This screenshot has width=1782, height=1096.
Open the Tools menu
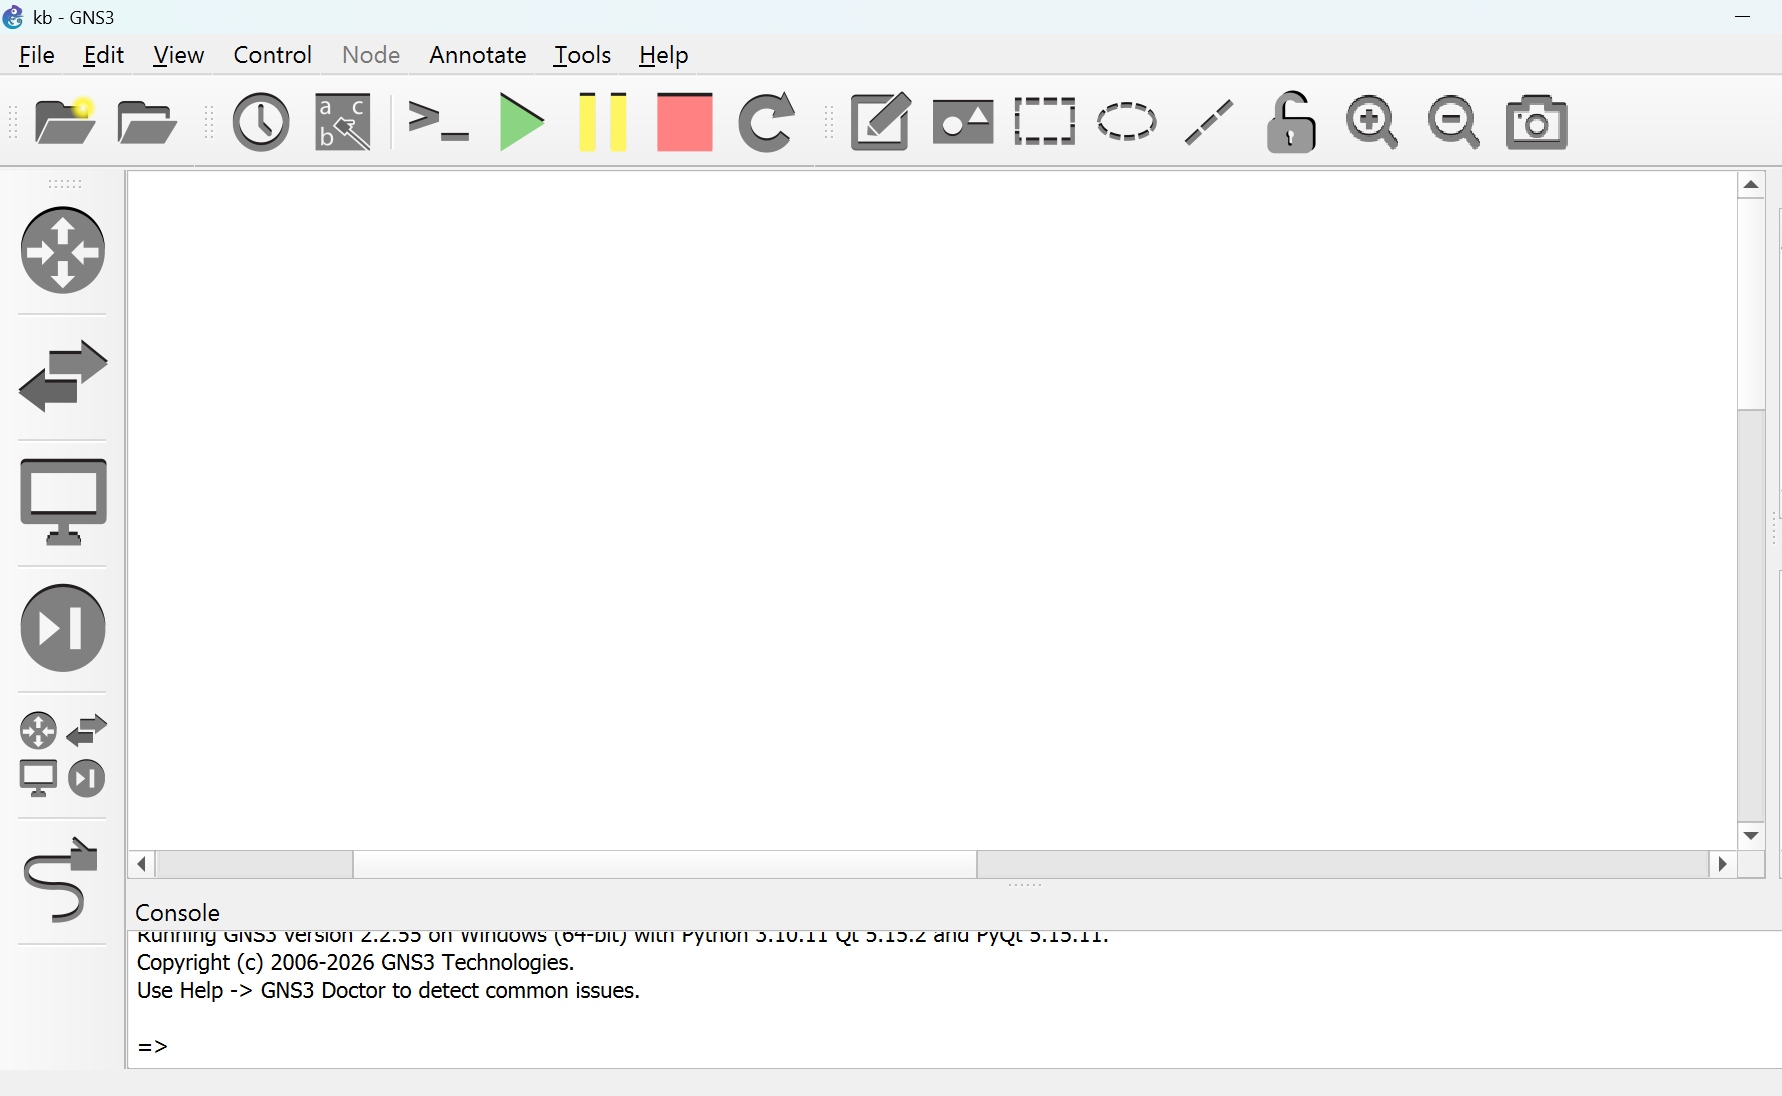pyautogui.click(x=582, y=55)
